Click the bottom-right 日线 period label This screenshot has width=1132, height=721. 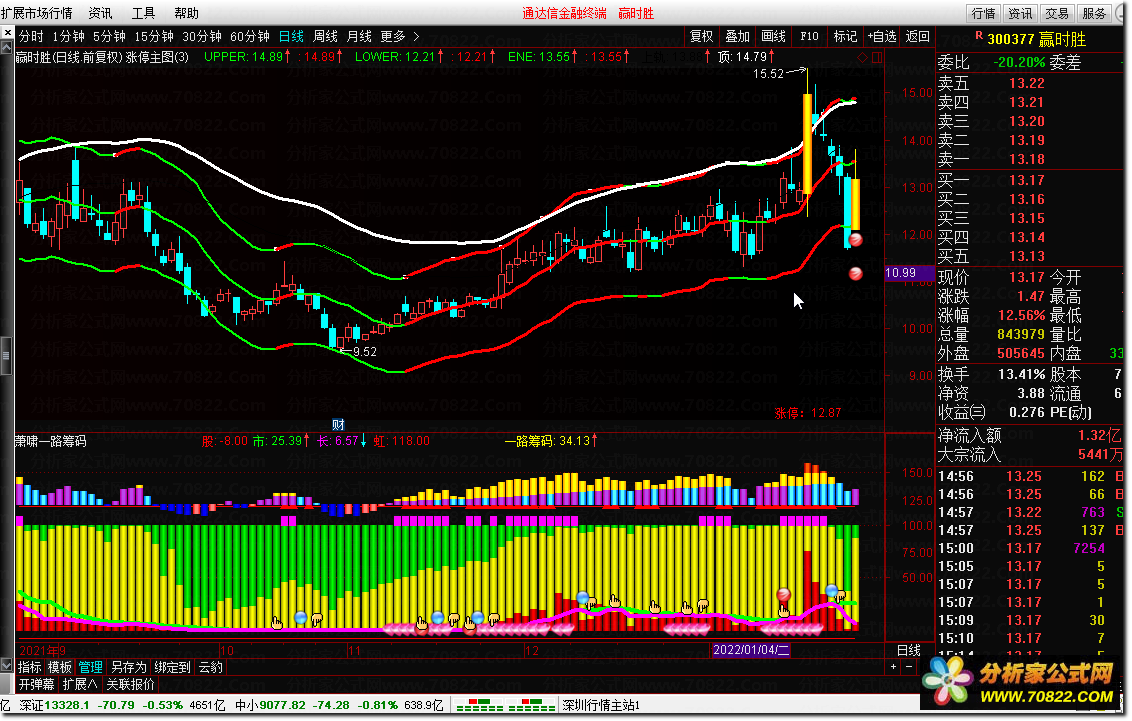[909, 650]
